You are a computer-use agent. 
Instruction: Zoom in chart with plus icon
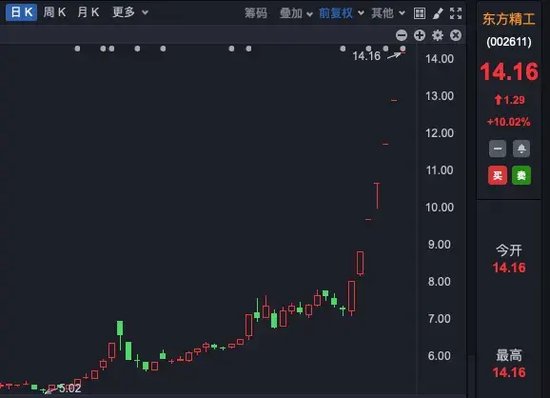[420, 35]
